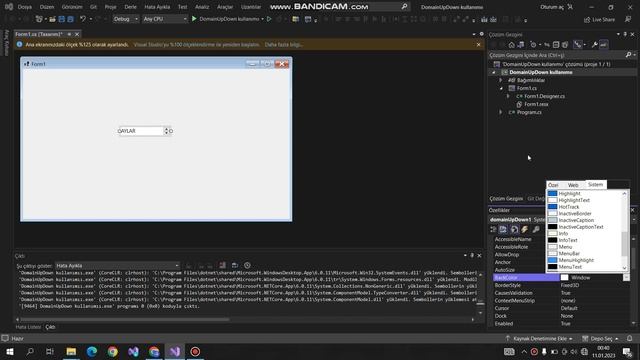Open Windows Start menu
The height and width of the screenshot is (360, 640).
pyautogui.click(x=10, y=351)
